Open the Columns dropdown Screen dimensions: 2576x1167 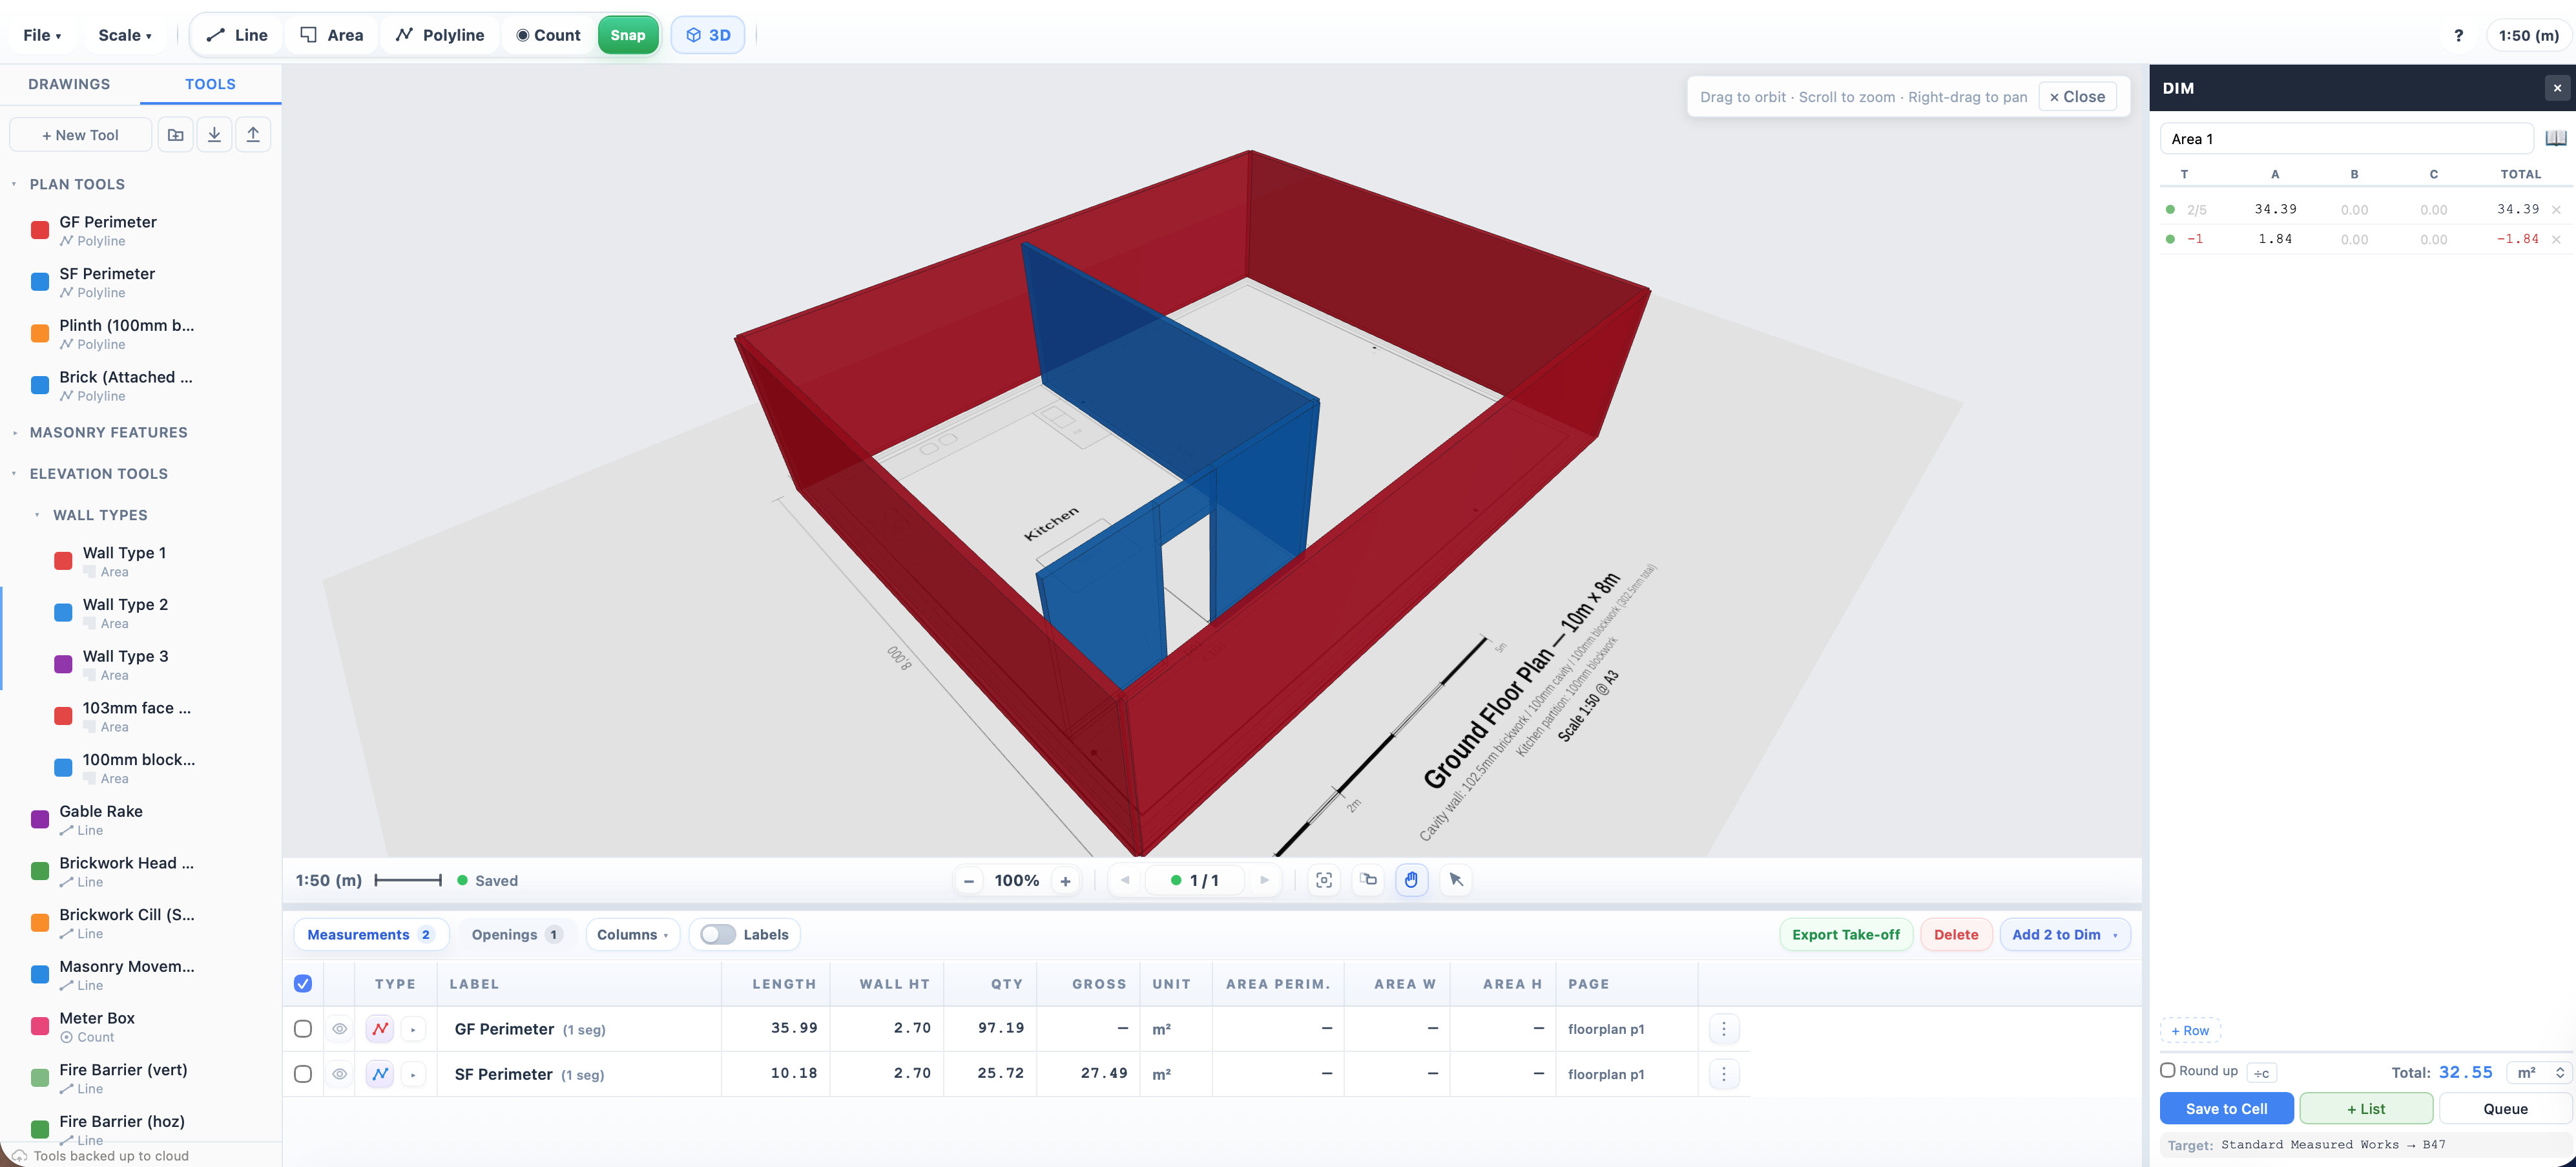632,934
